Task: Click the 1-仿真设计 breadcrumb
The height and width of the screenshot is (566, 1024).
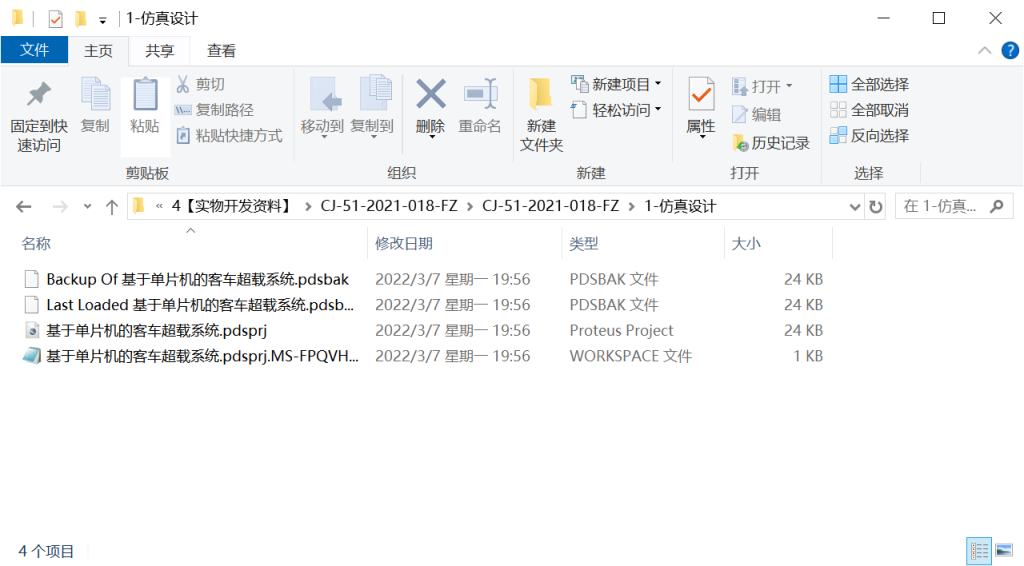Action: click(x=680, y=206)
